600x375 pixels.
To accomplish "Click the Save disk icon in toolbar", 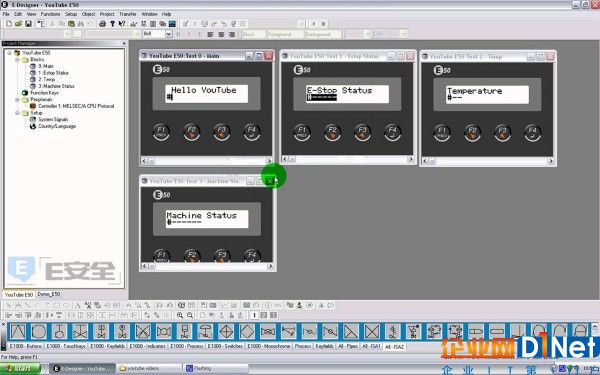I will click(x=28, y=24).
